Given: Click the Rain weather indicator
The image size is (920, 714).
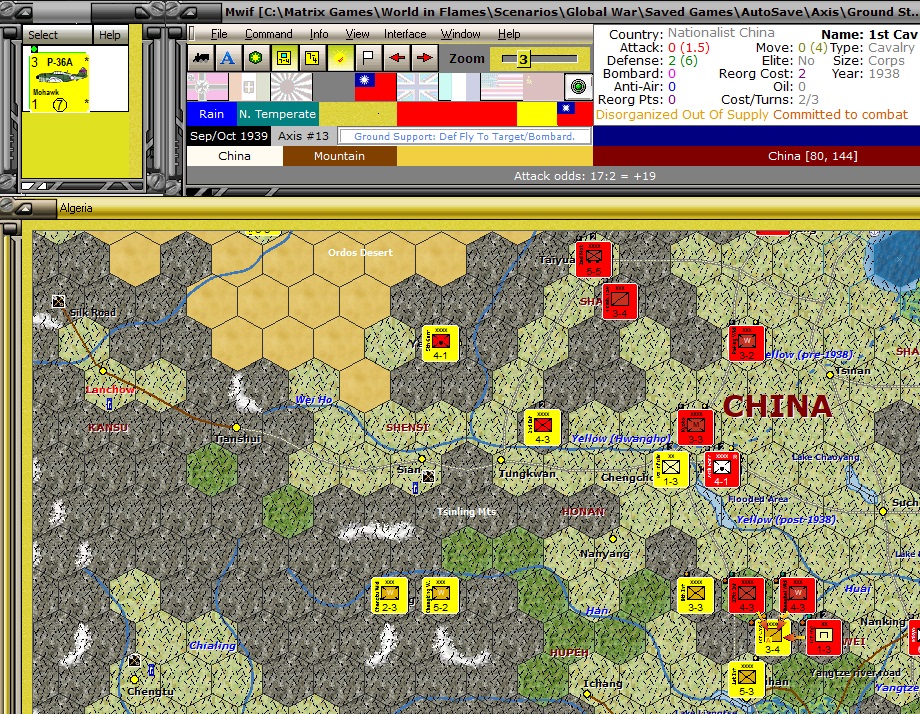Looking at the screenshot, I should 211,114.
